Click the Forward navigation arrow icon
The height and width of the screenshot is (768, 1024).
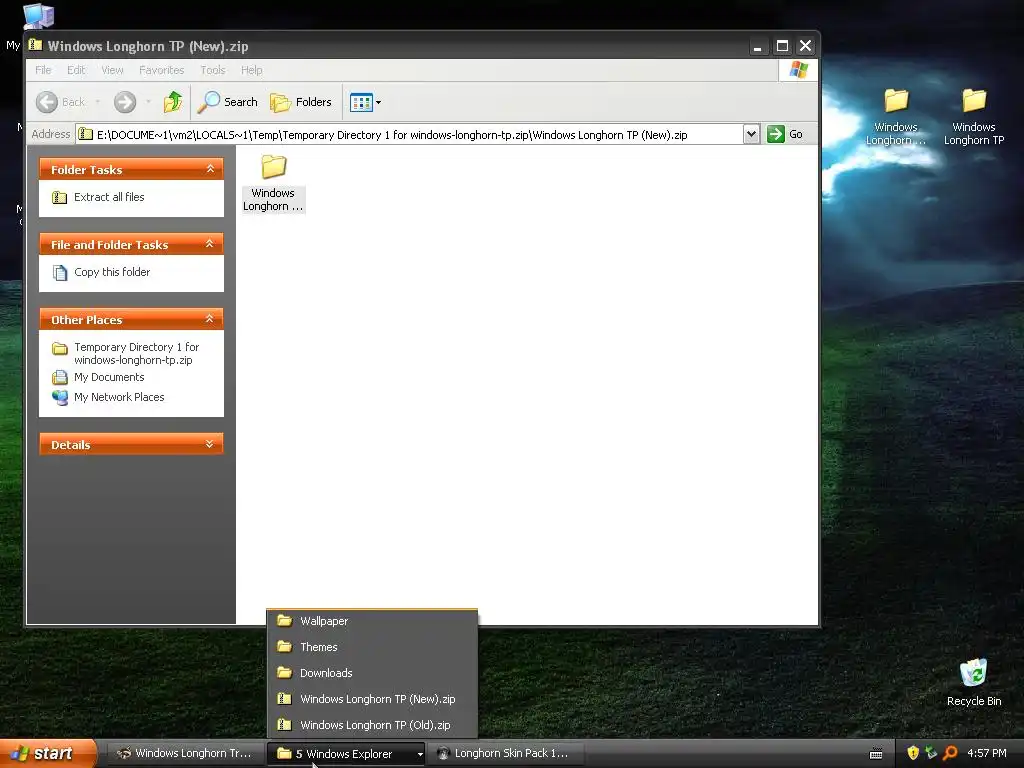pyautogui.click(x=125, y=102)
